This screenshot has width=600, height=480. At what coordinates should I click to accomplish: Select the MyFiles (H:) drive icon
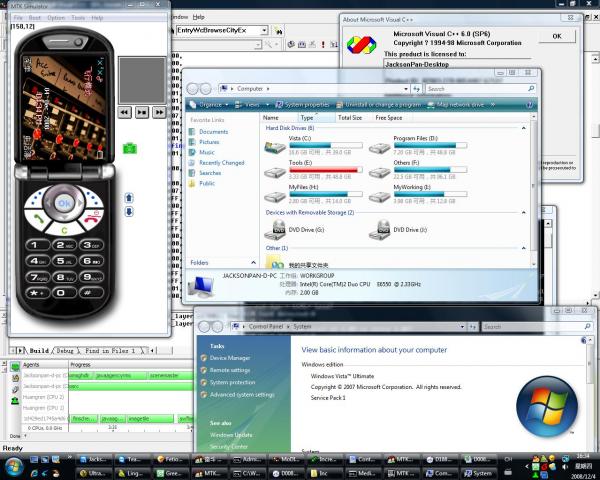[275, 197]
